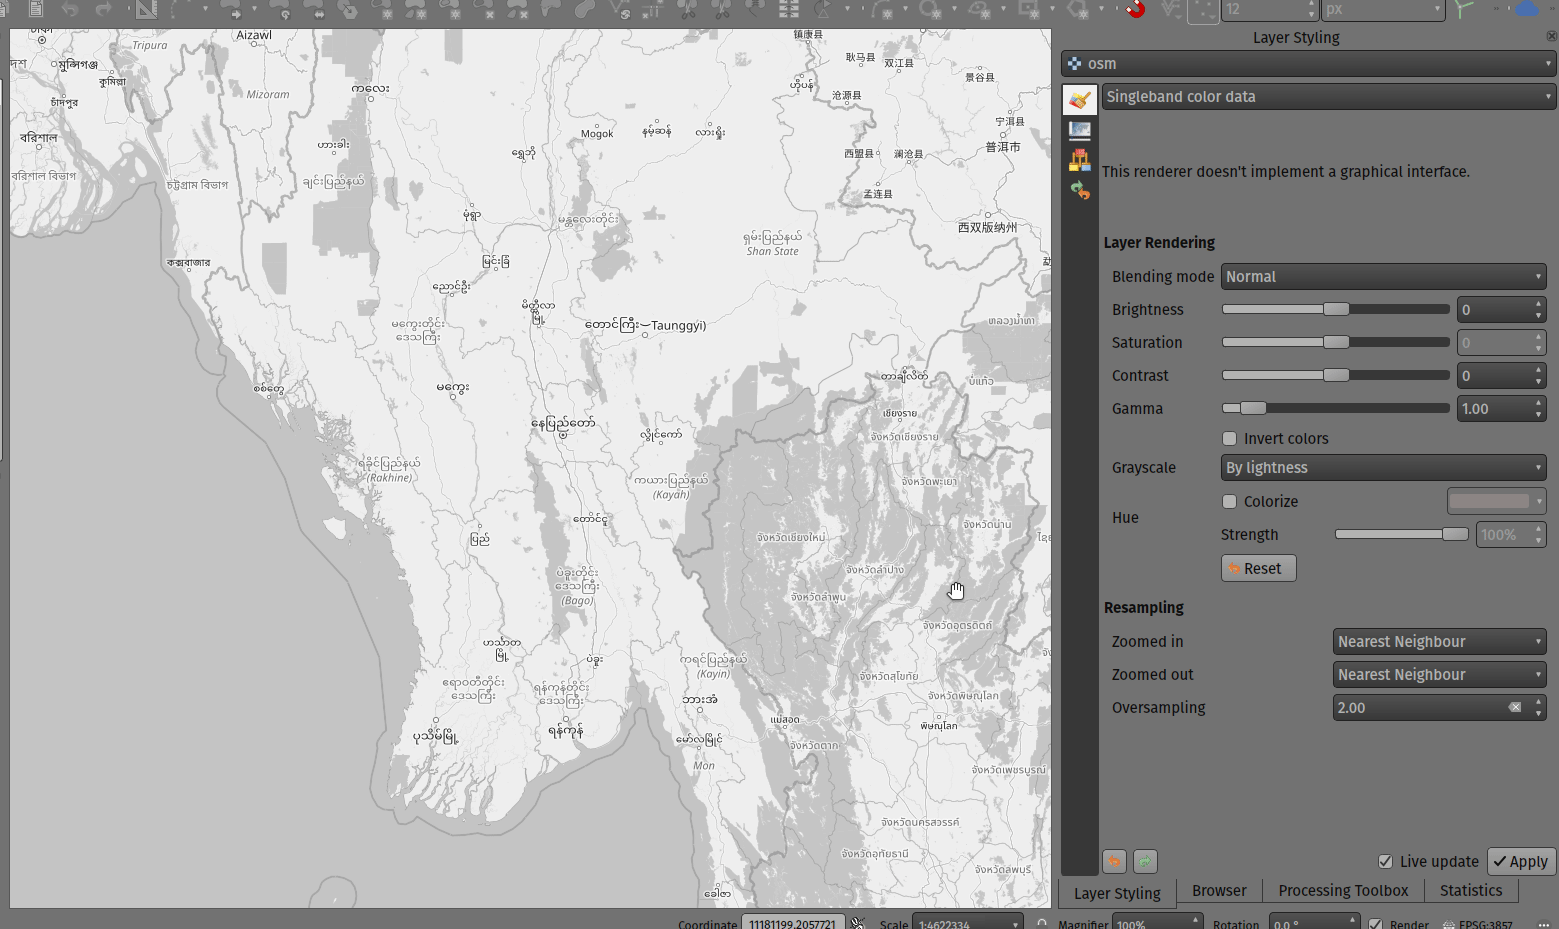The height and width of the screenshot is (929, 1559).
Task: Disable the Live update checkbox
Action: tap(1385, 861)
